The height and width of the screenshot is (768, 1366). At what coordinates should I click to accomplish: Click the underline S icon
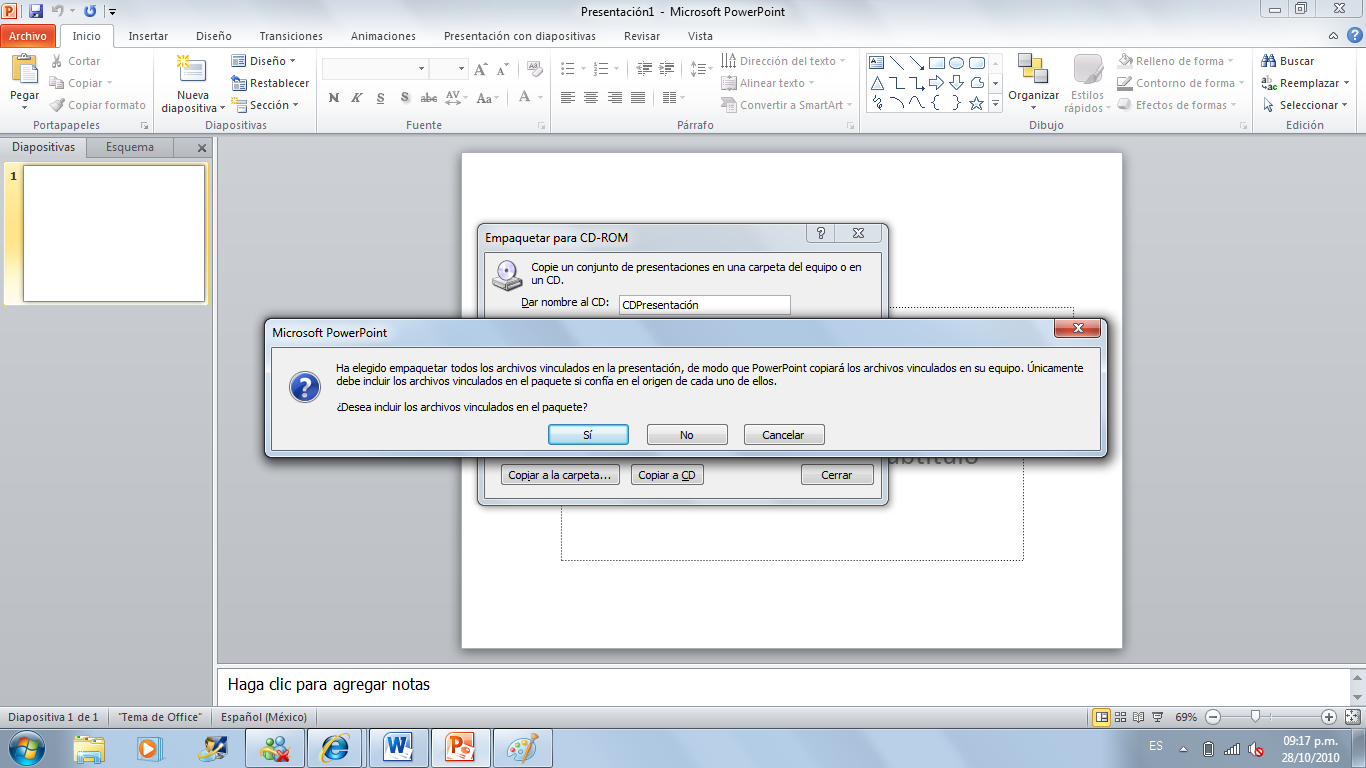(x=381, y=98)
